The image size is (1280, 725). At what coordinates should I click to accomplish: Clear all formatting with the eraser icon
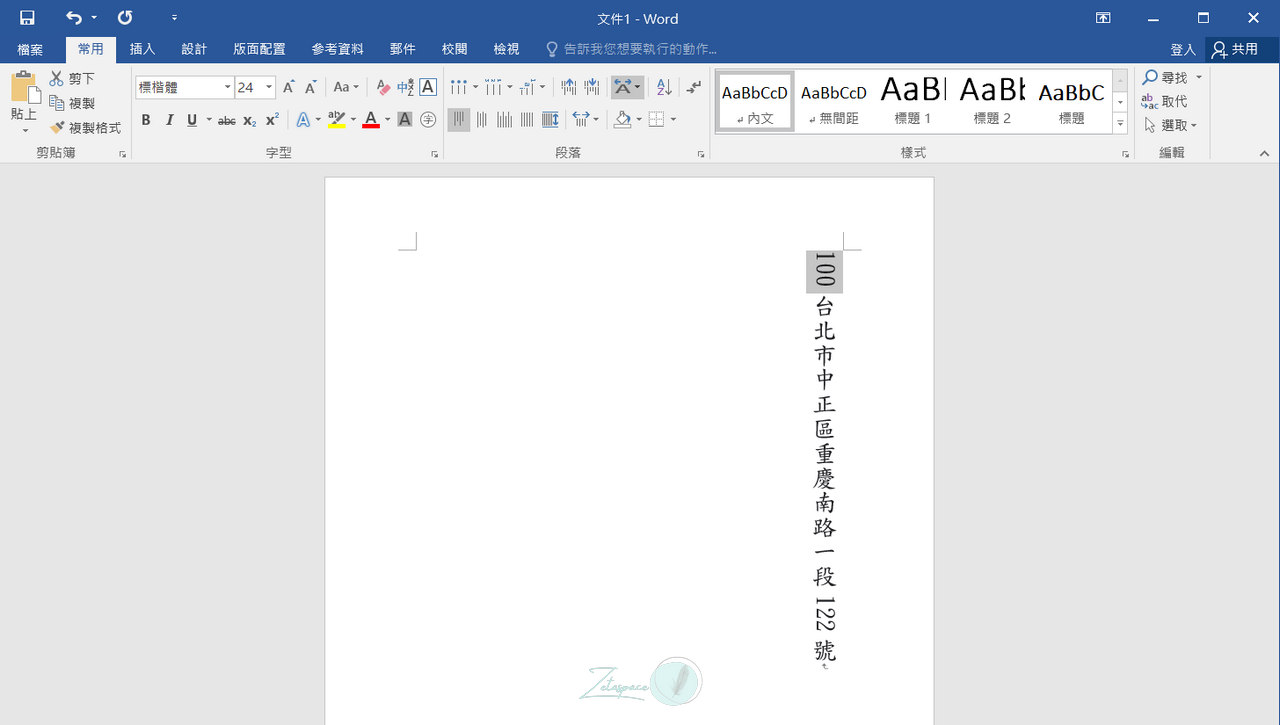point(383,87)
